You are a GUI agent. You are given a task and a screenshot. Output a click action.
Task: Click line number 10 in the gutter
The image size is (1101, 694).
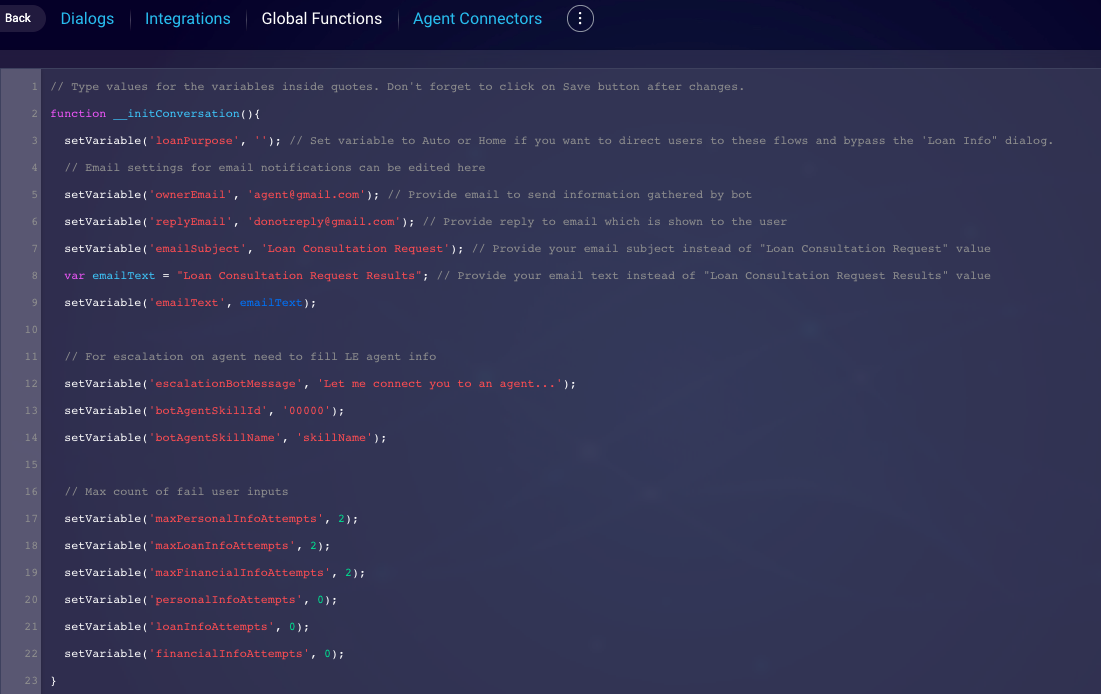[x=31, y=329]
